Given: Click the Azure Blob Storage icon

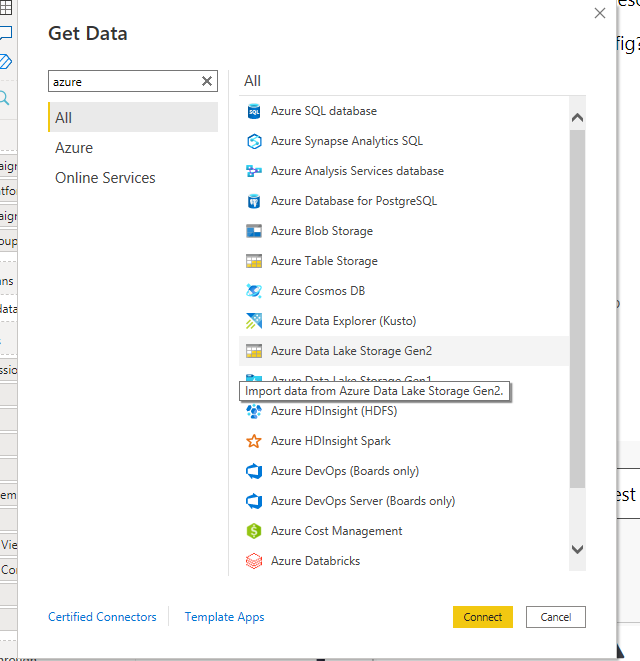Looking at the screenshot, I should [x=254, y=231].
